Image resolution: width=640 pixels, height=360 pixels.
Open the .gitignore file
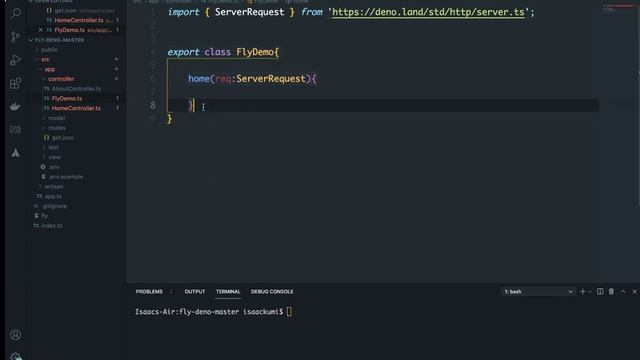coord(54,206)
